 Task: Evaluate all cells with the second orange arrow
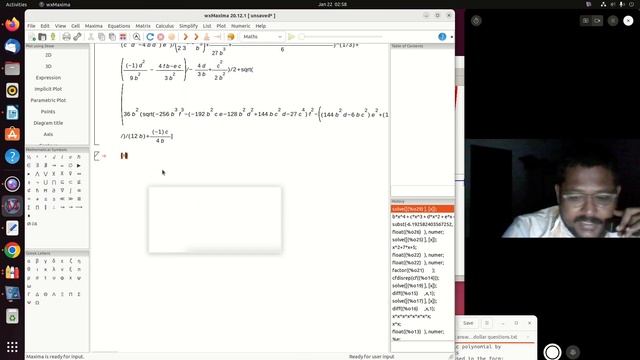(x=196, y=37)
